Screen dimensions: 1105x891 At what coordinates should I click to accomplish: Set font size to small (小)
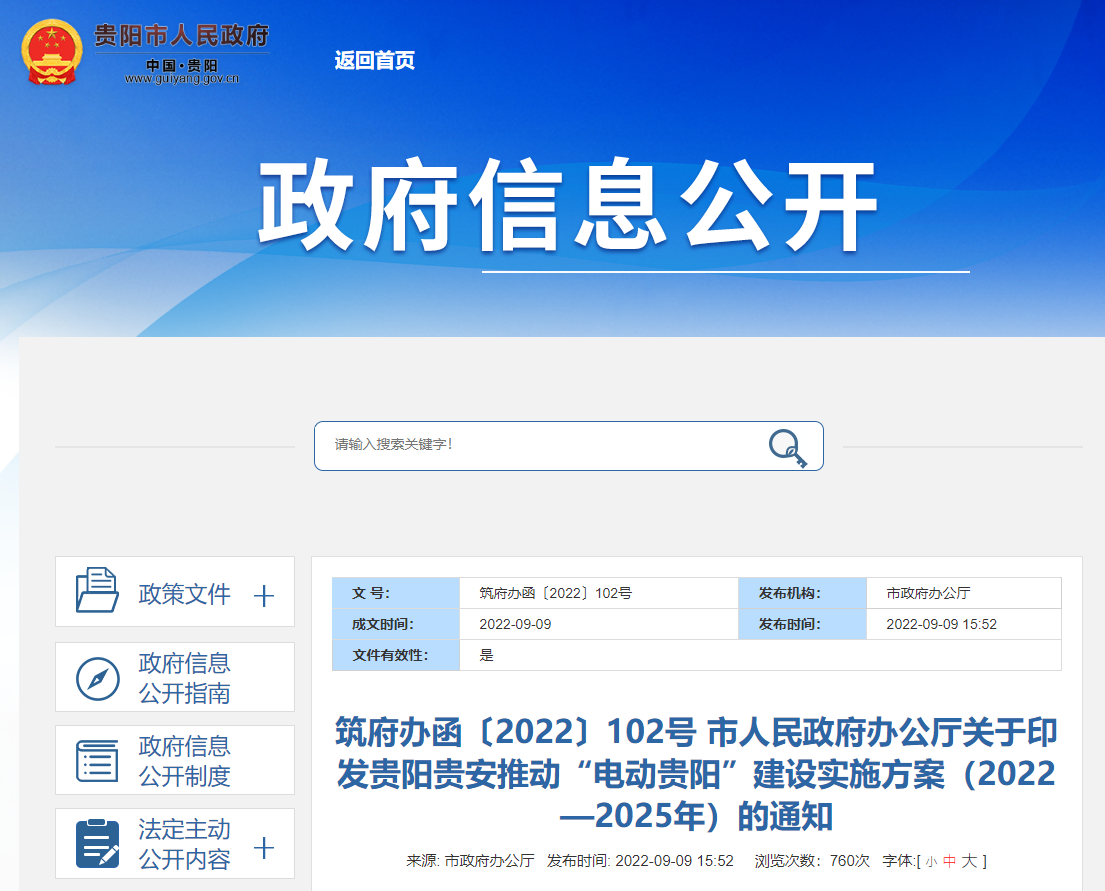coord(931,862)
